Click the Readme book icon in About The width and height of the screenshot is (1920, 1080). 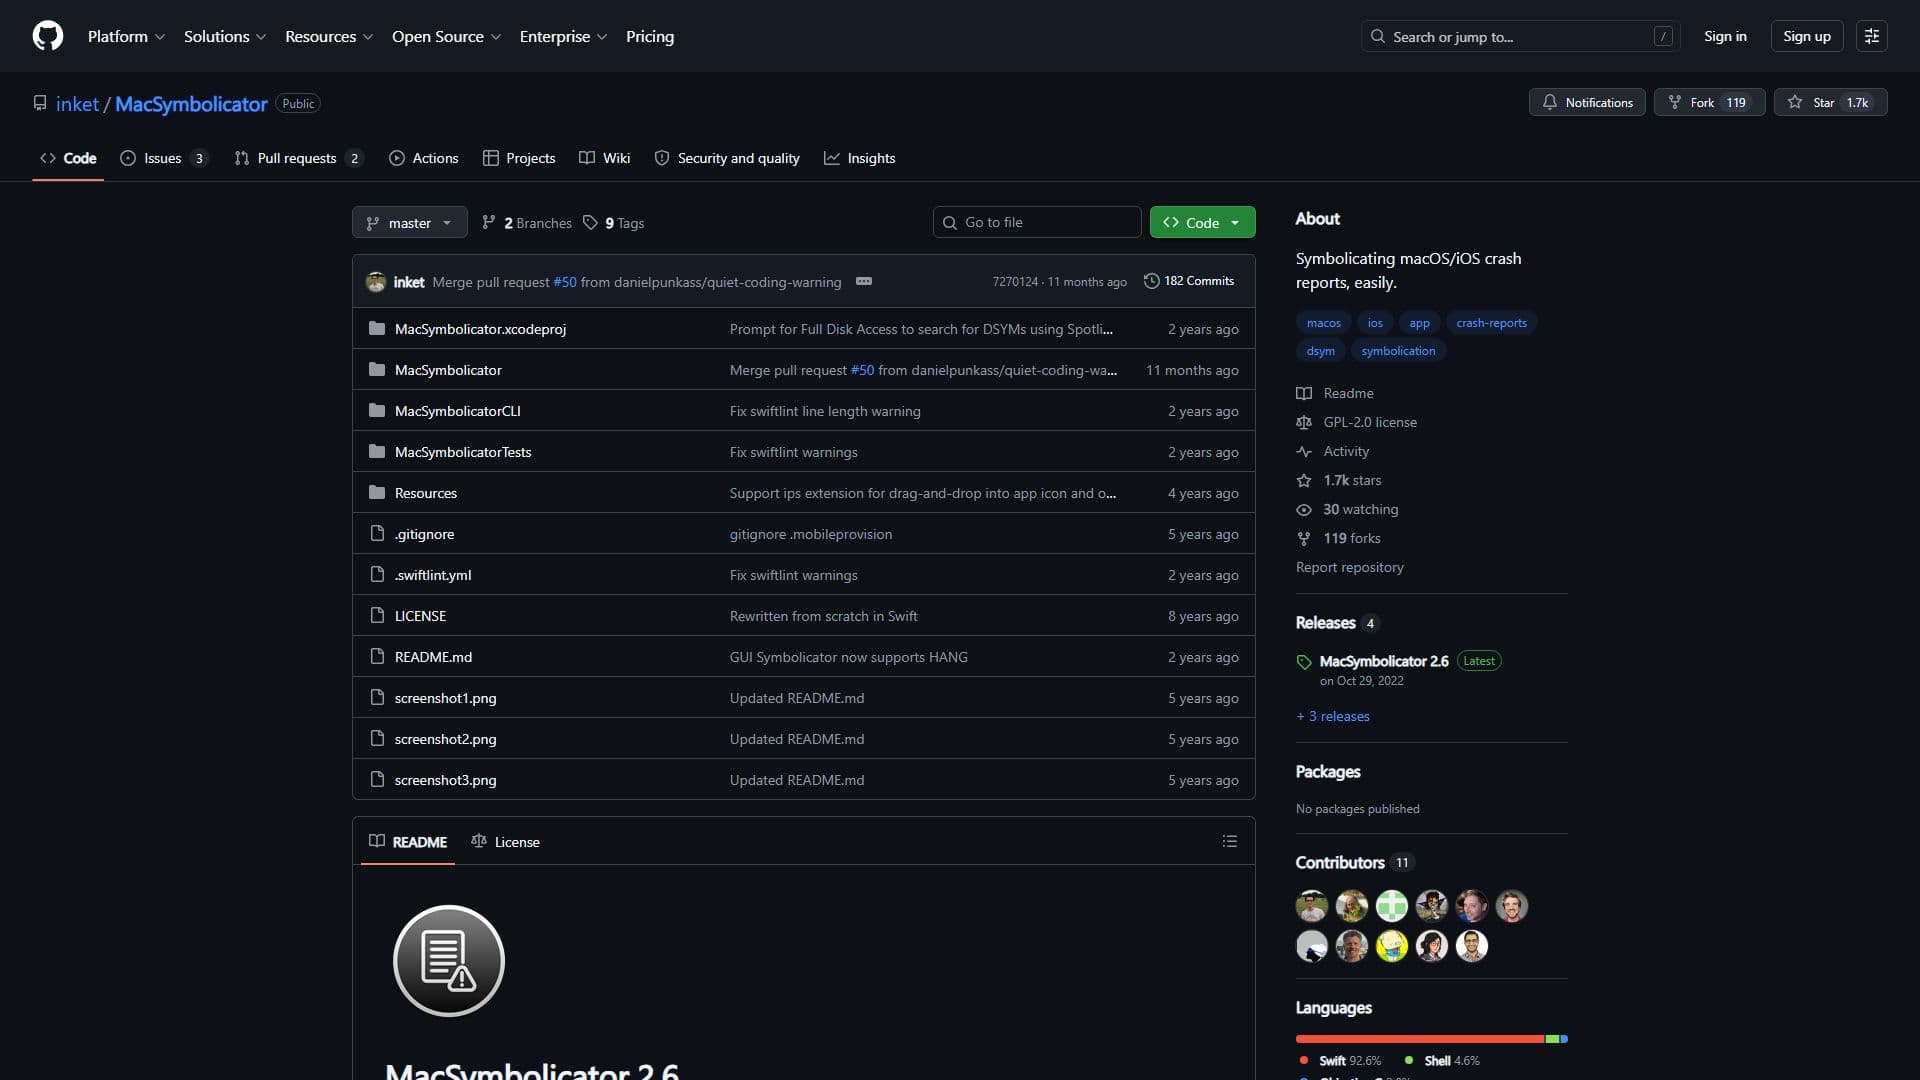coord(1304,394)
